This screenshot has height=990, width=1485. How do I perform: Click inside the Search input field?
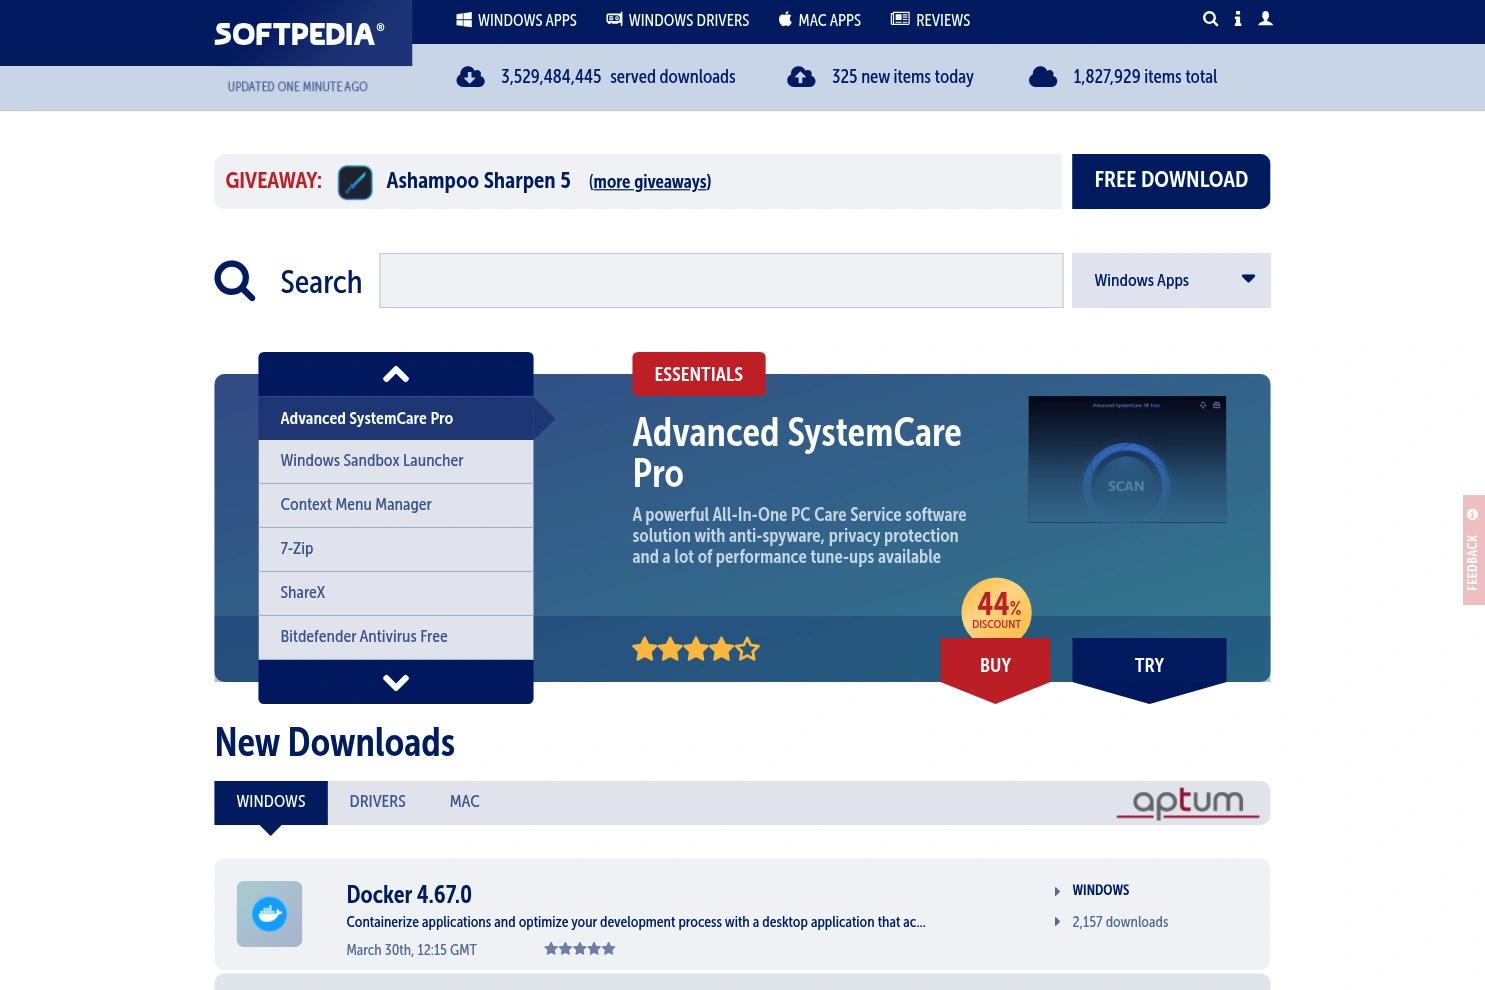point(721,280)
